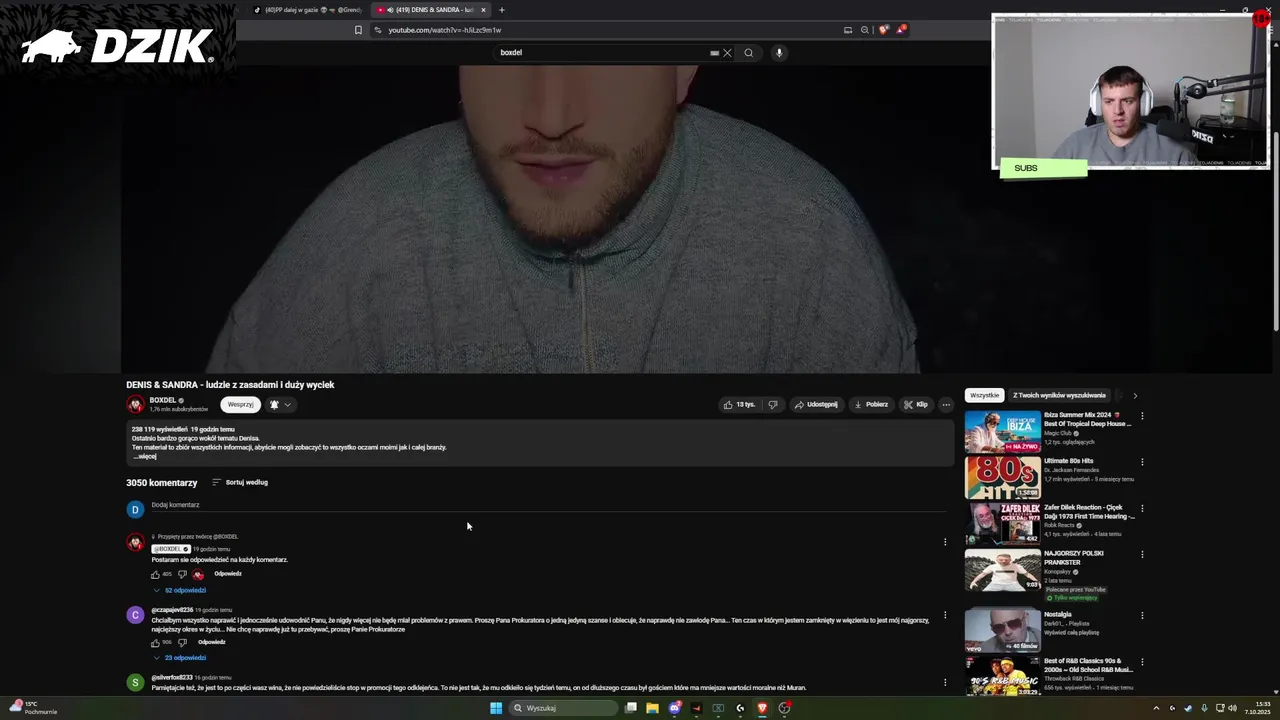1280x720 pixels.
Task: Clear the YouTube search box text
Action: pyautogui.click(x=727, y=53)
